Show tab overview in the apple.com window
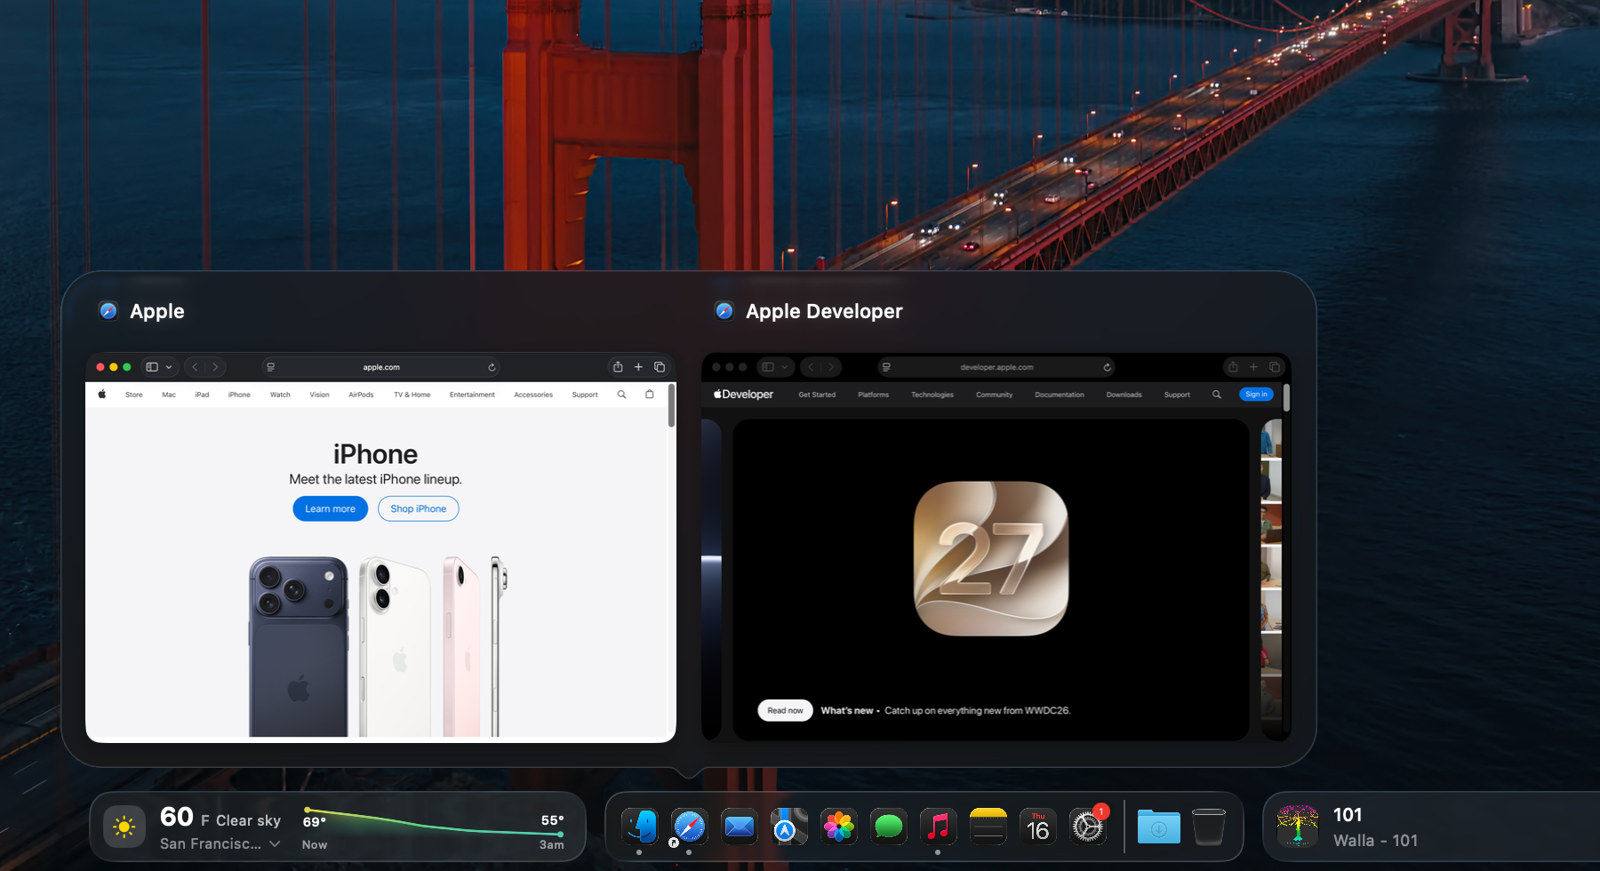 659,367
